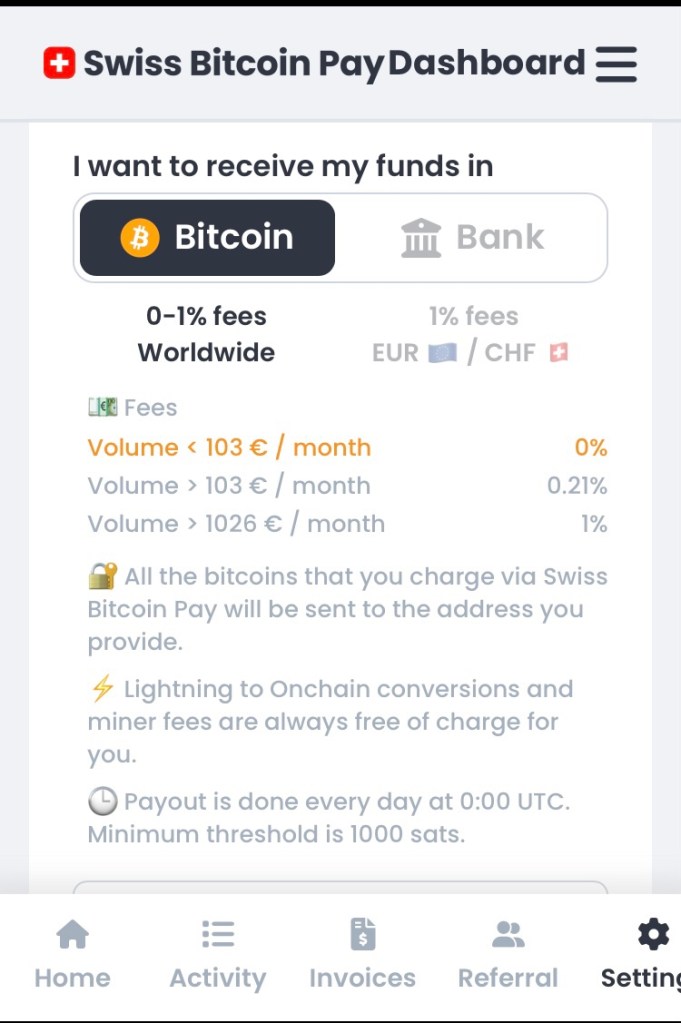Click the input field below payout info
Image resolution: width=681 pixels, height=1023 pixels.
[340, 888]
